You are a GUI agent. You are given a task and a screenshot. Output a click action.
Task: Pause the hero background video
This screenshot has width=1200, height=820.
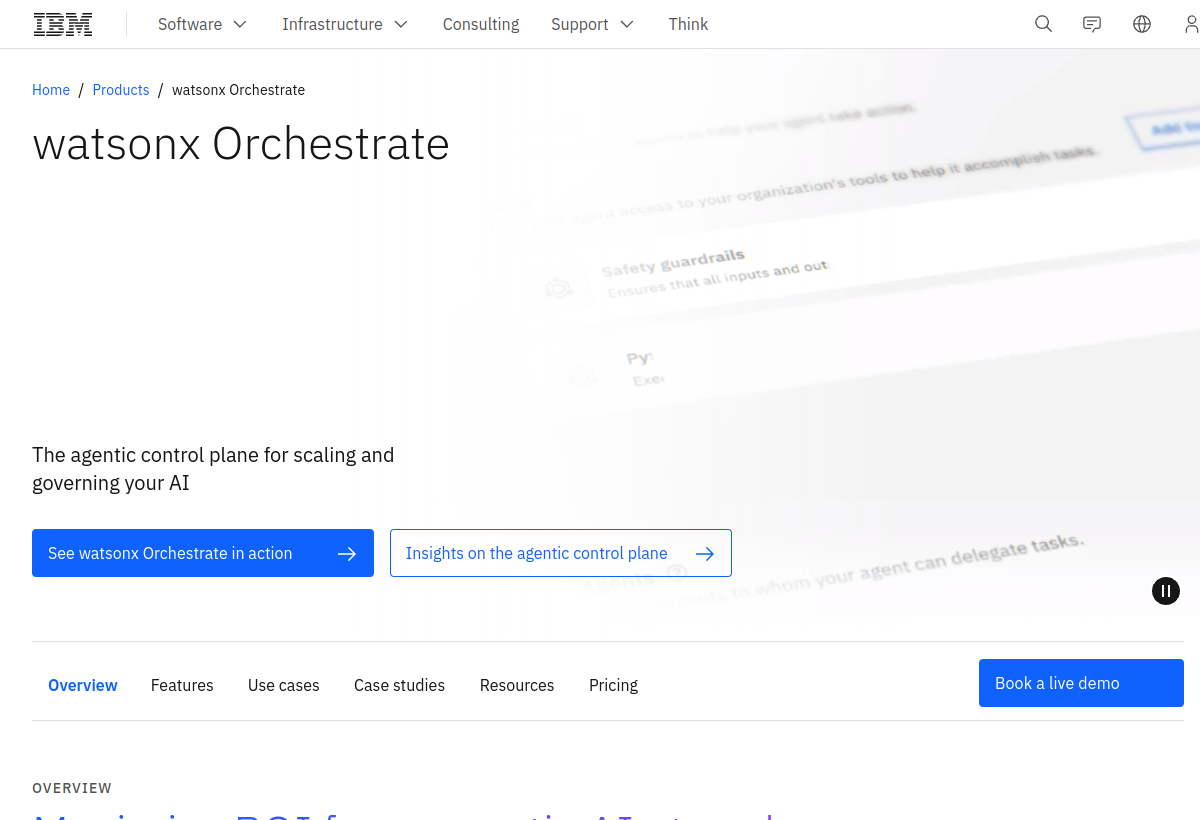(1166, 591)
